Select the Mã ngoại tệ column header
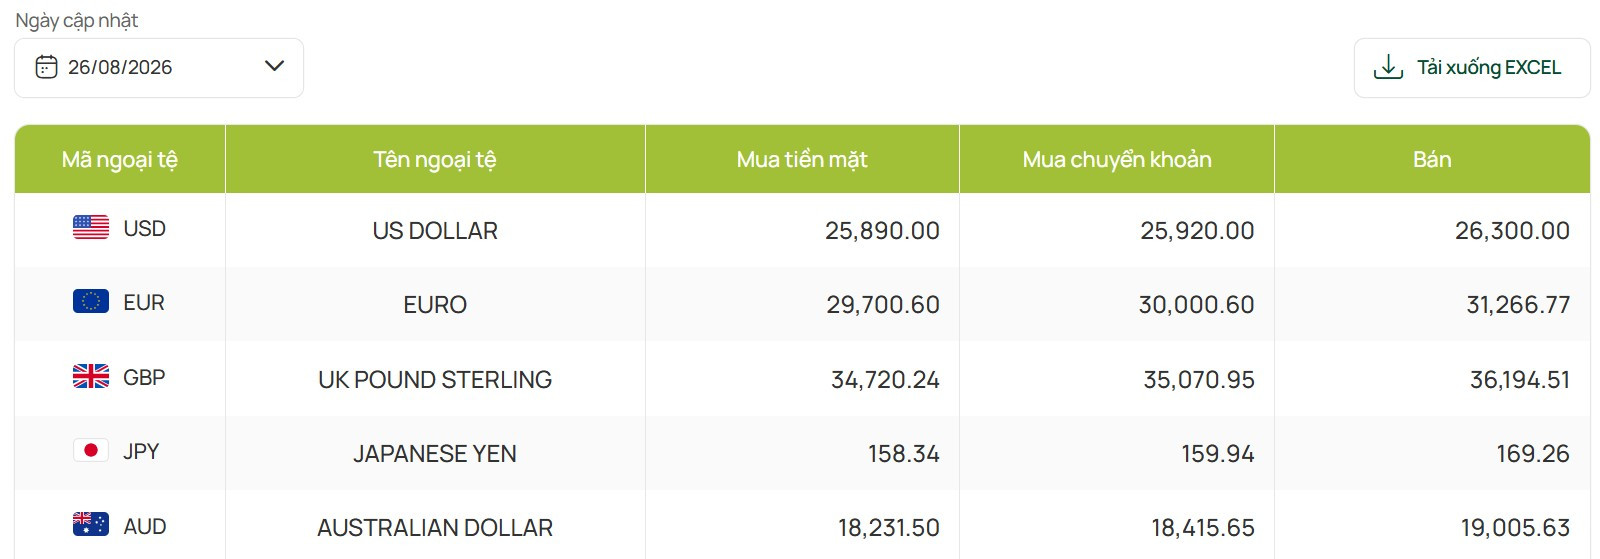 tap(120, 160)
